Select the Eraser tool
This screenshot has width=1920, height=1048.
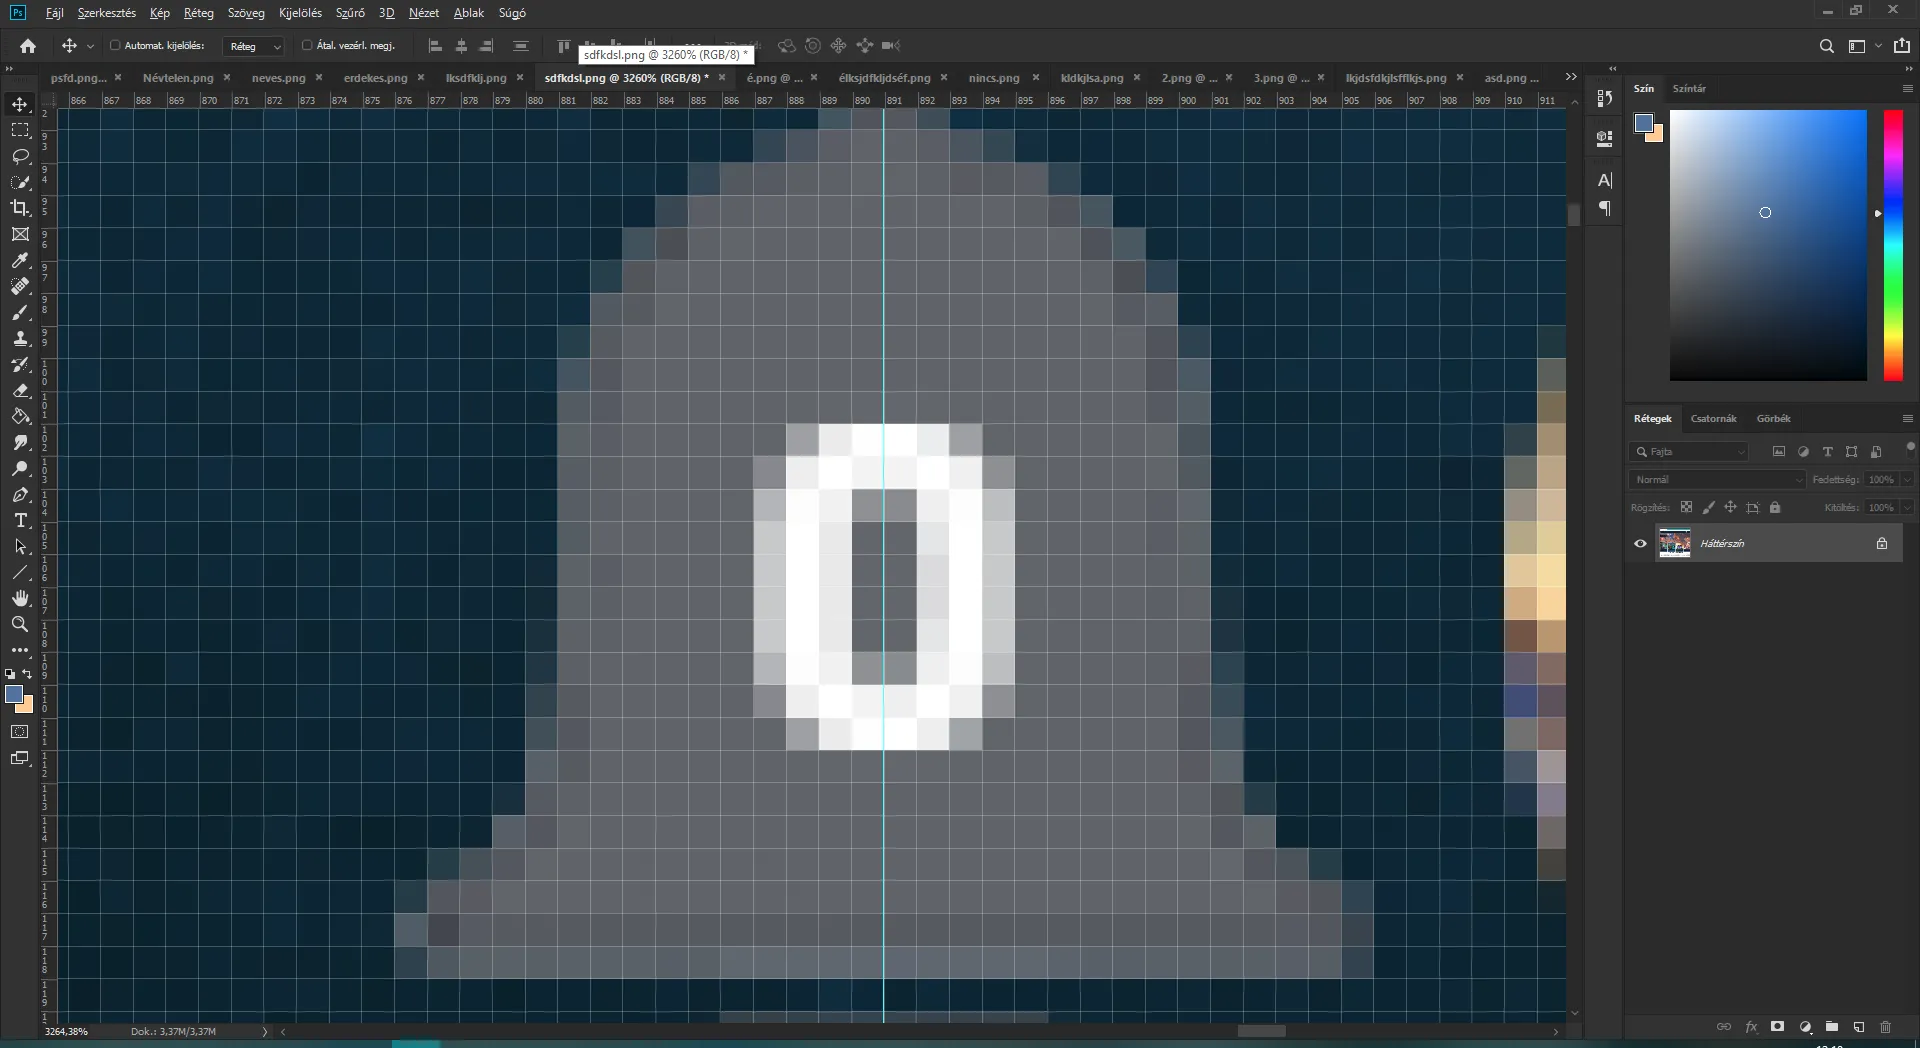[x=20, y=390]
